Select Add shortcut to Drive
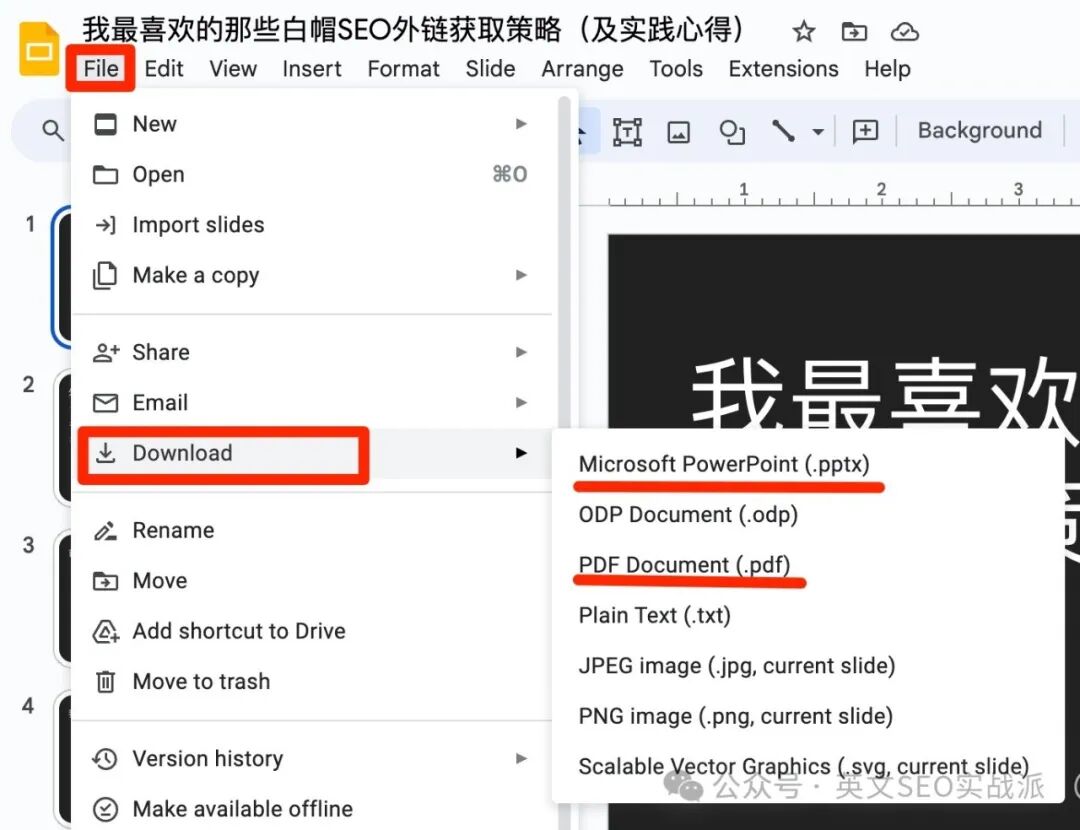The width and height of the screenshot is (1080, 830). click(x=313, y=631)
